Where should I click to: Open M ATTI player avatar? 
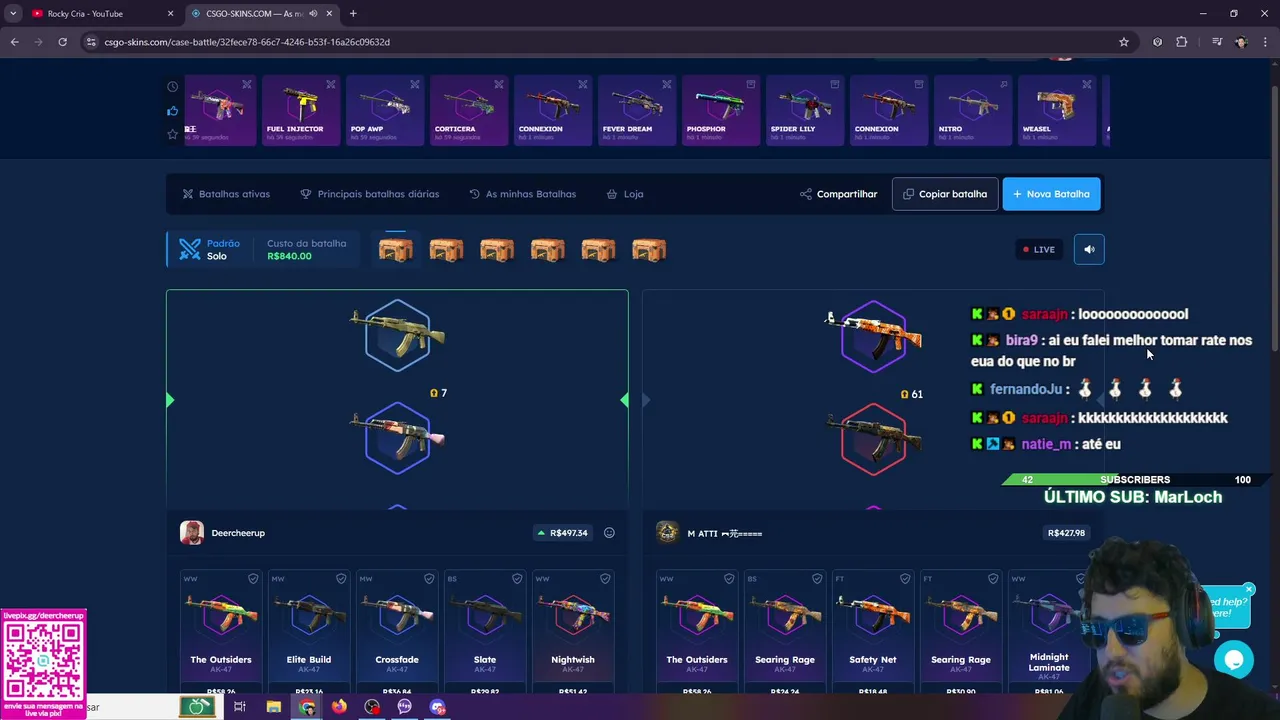668,533
